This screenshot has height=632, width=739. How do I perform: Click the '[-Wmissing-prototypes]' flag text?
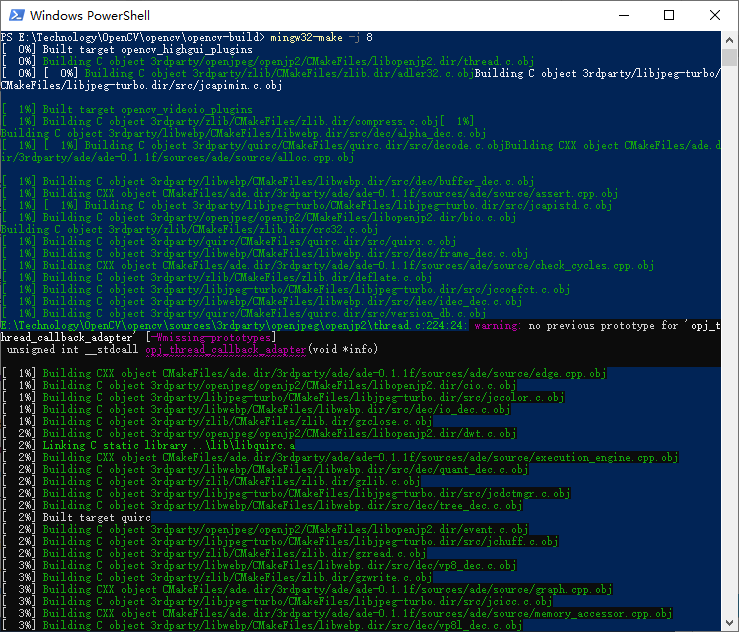tap(211, 337)
